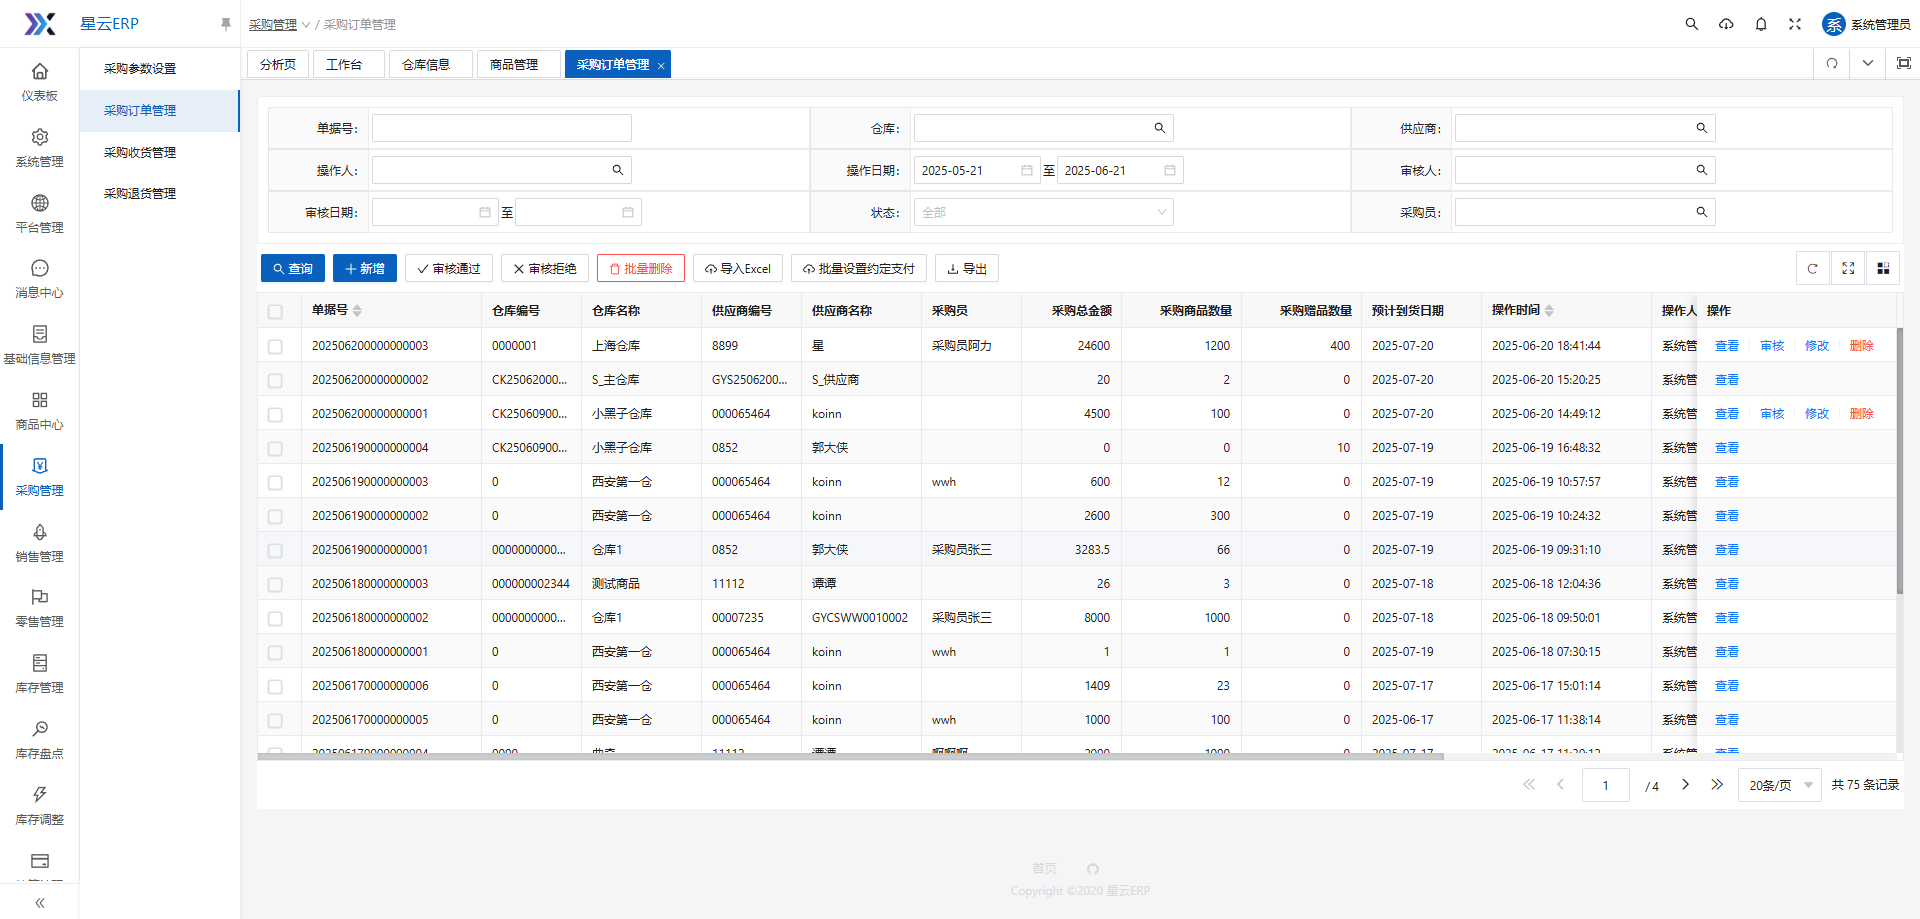Switch to the 商品管理 tab
This screenshot has height=919, width=1920.
514,64
